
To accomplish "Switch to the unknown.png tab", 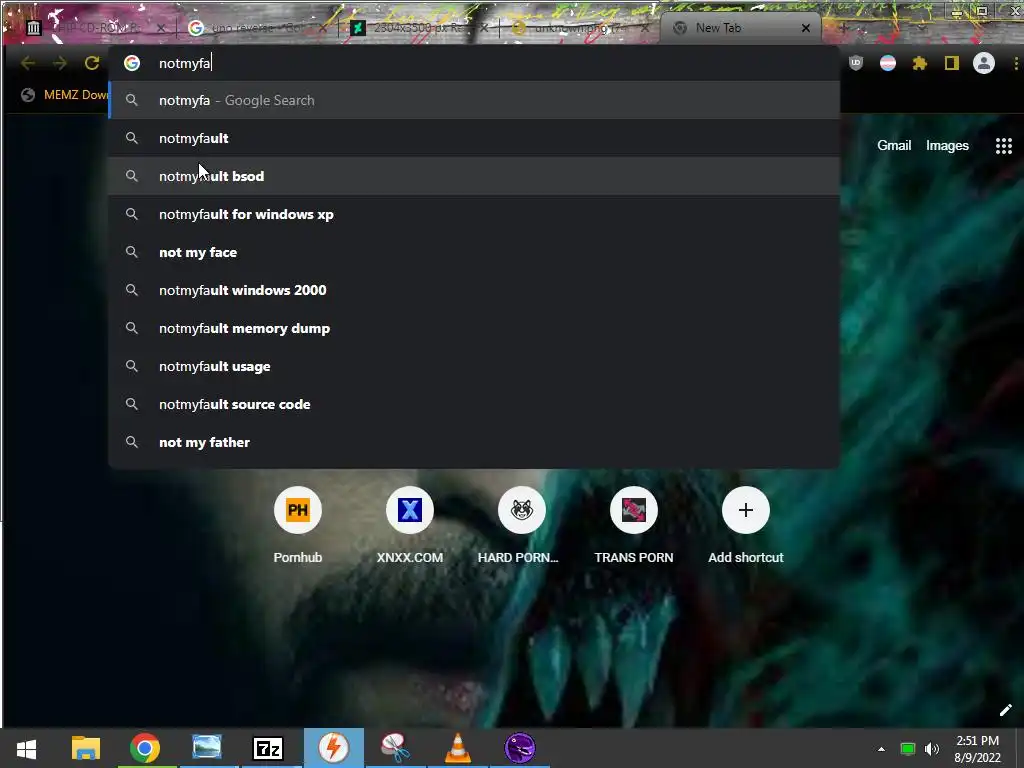I will point(579,28).
